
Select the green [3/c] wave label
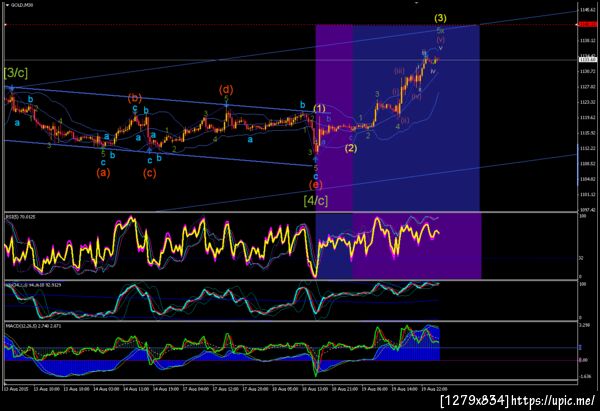click(16, 72)
